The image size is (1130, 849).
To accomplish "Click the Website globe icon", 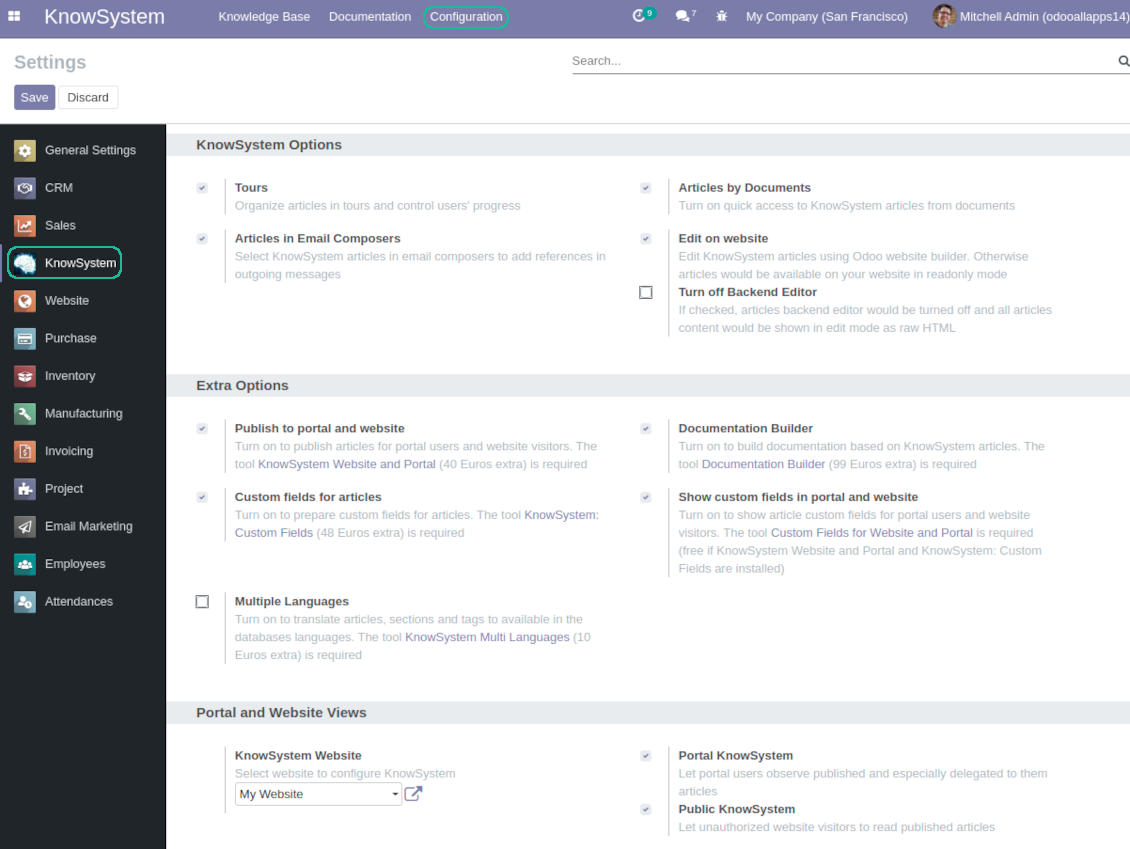I will [25, 301].
